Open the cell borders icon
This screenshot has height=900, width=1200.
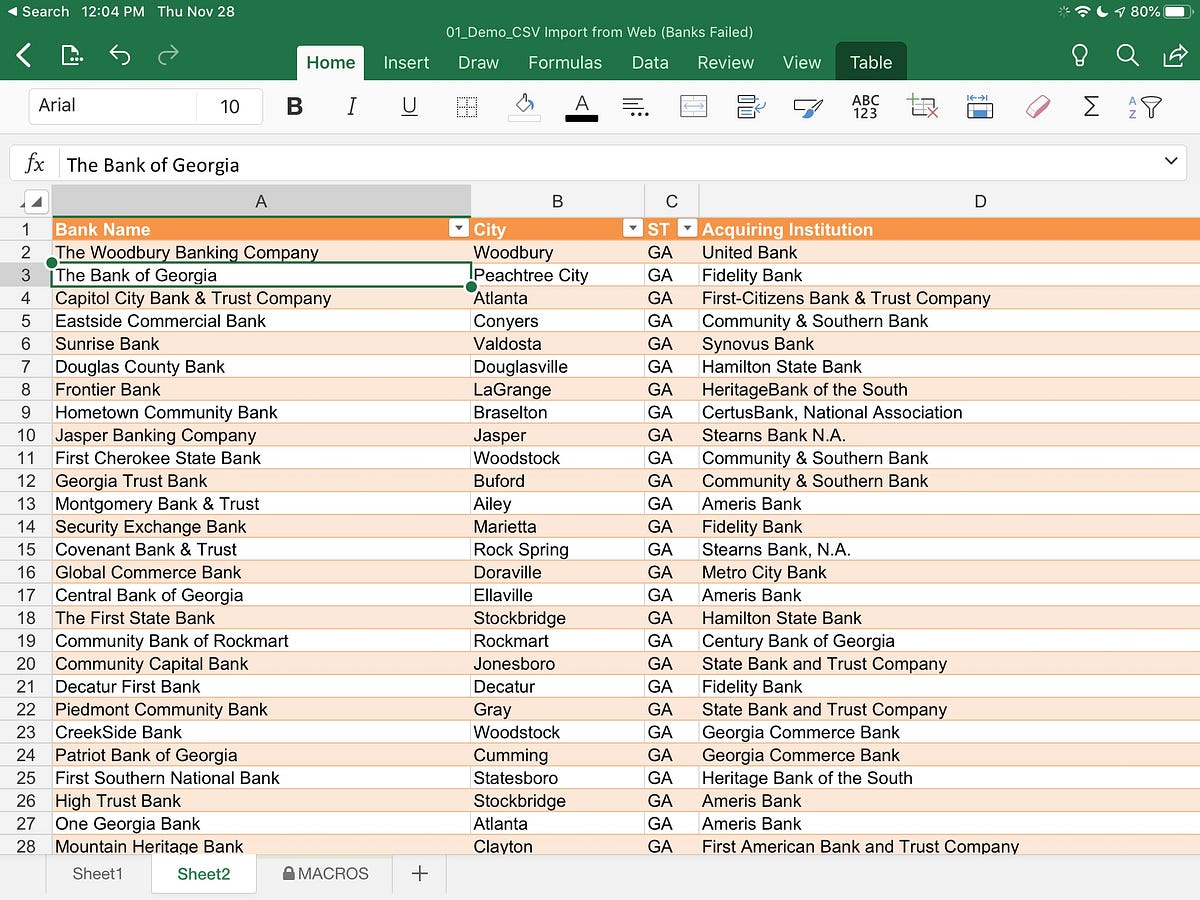(x=467, y=107)
